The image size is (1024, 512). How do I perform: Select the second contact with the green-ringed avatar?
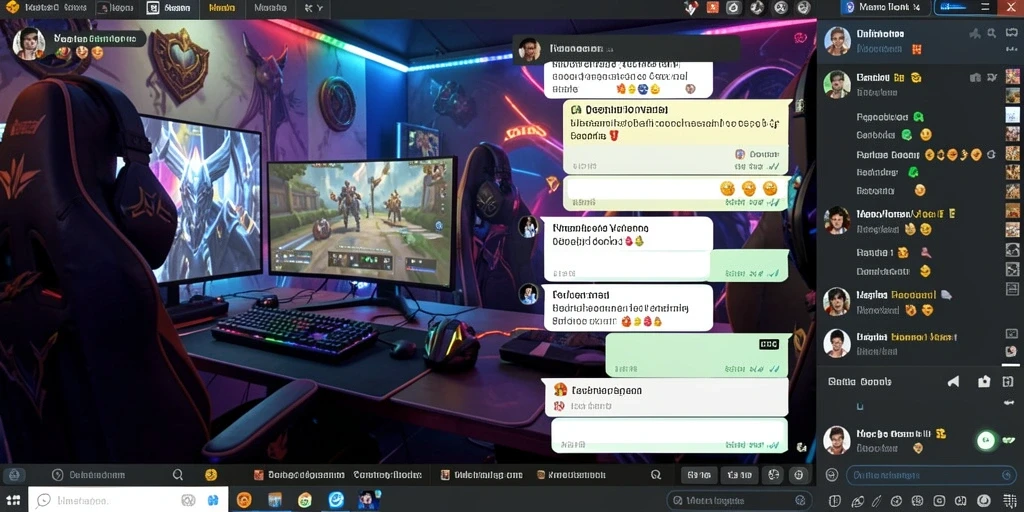tap(837, 84)
